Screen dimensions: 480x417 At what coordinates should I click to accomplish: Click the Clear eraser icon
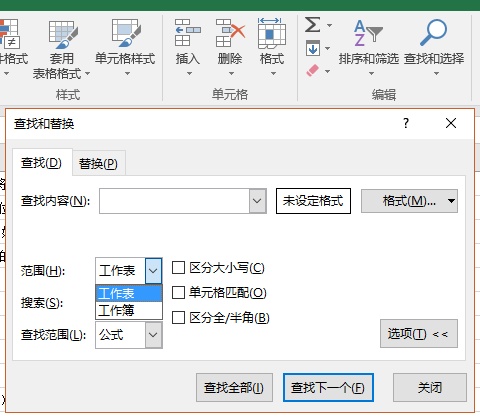click(313, 71)
